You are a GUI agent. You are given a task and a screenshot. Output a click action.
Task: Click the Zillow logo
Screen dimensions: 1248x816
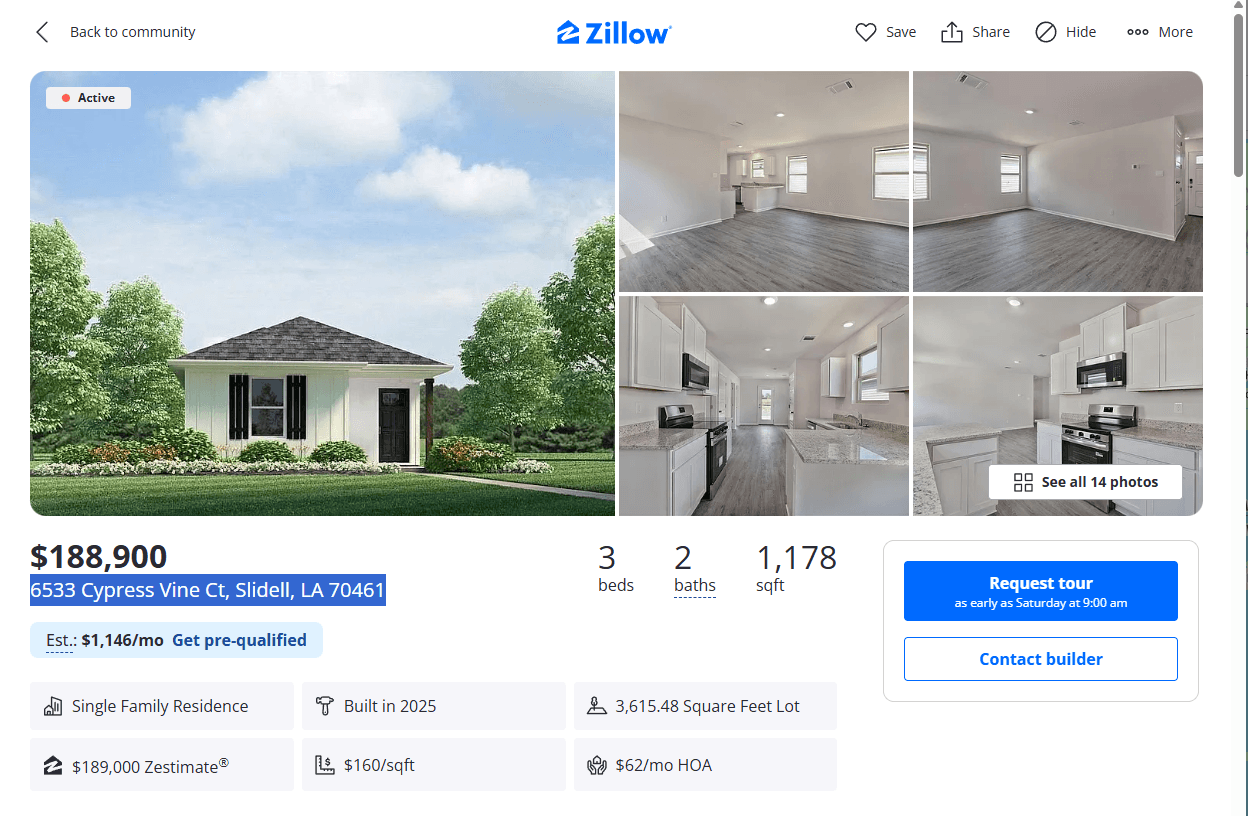614,32
